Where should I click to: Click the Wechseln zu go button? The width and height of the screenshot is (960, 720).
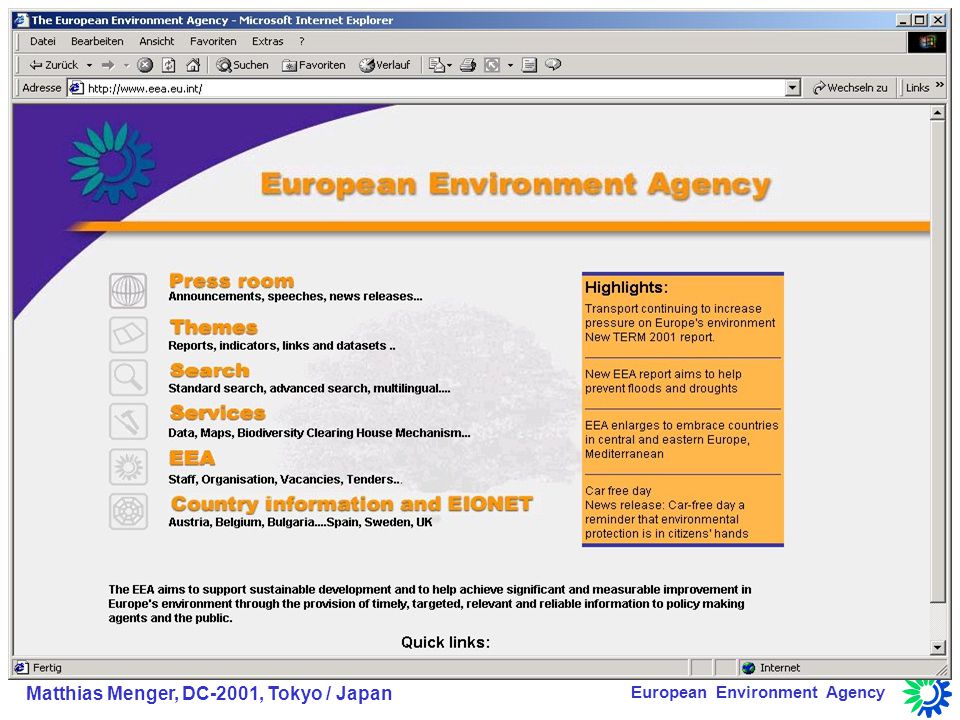point(850,88)
